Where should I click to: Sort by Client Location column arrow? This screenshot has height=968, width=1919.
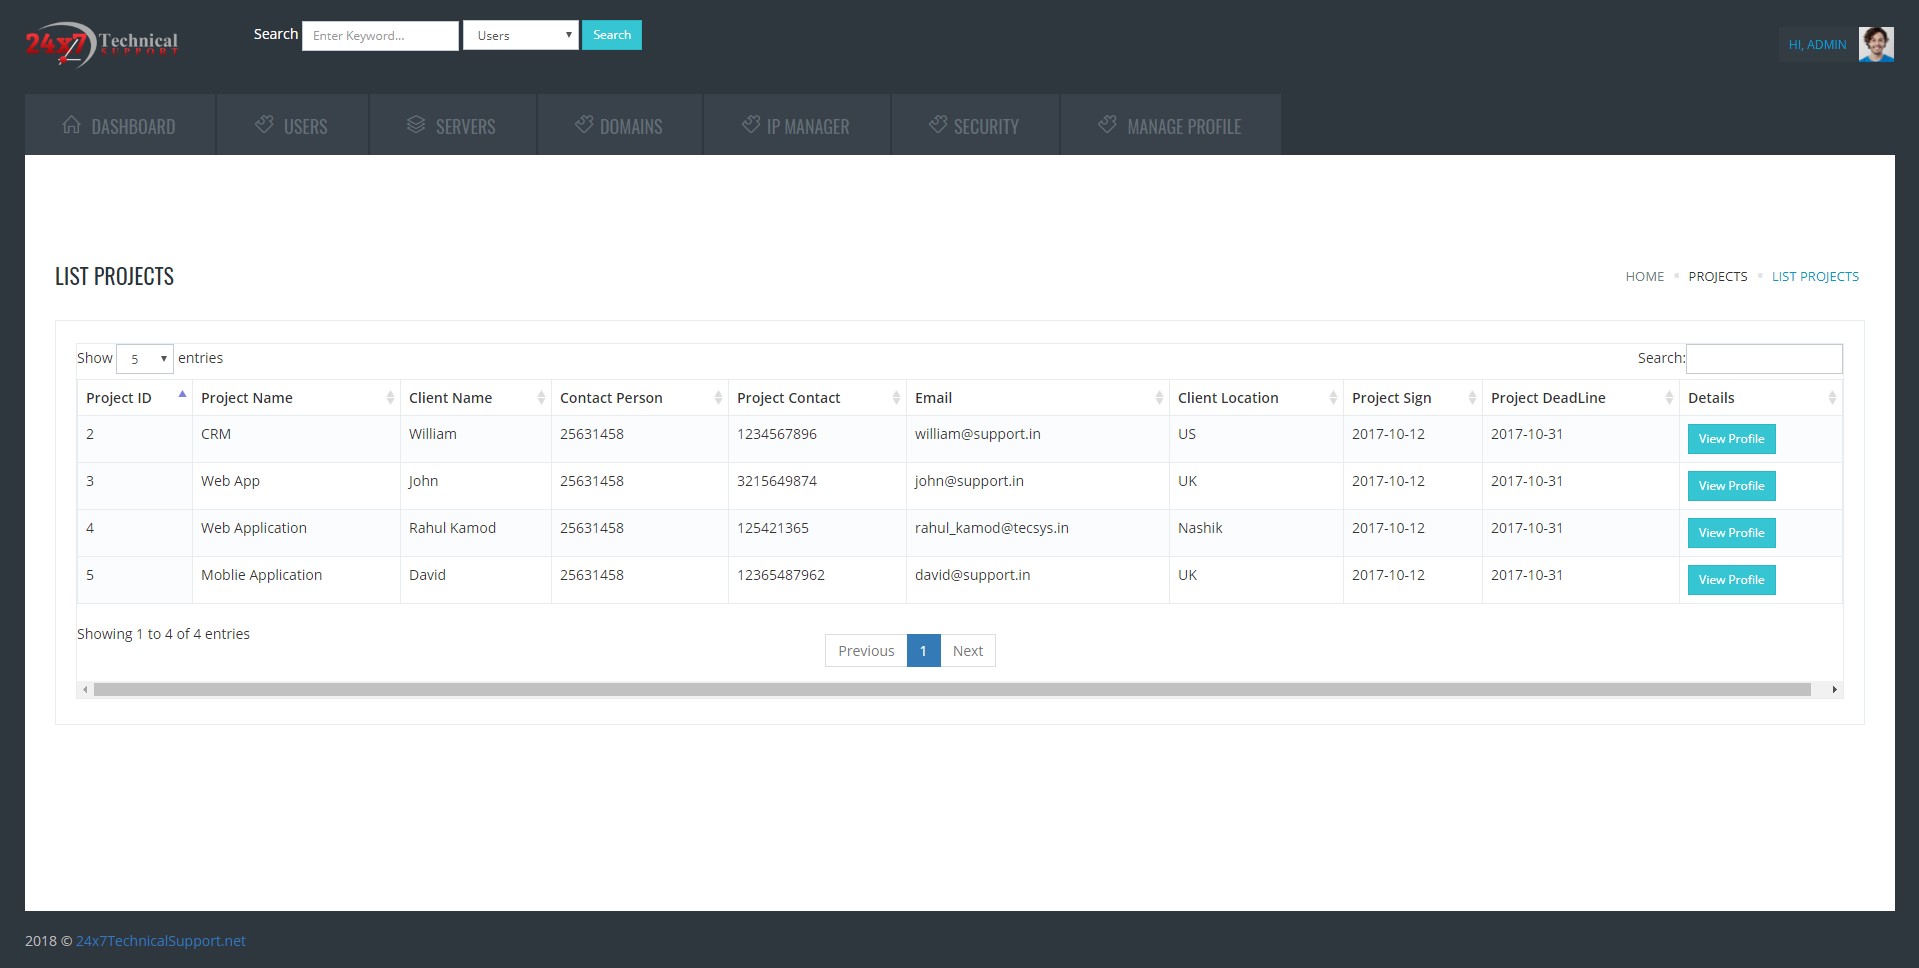coord(1333,398)
